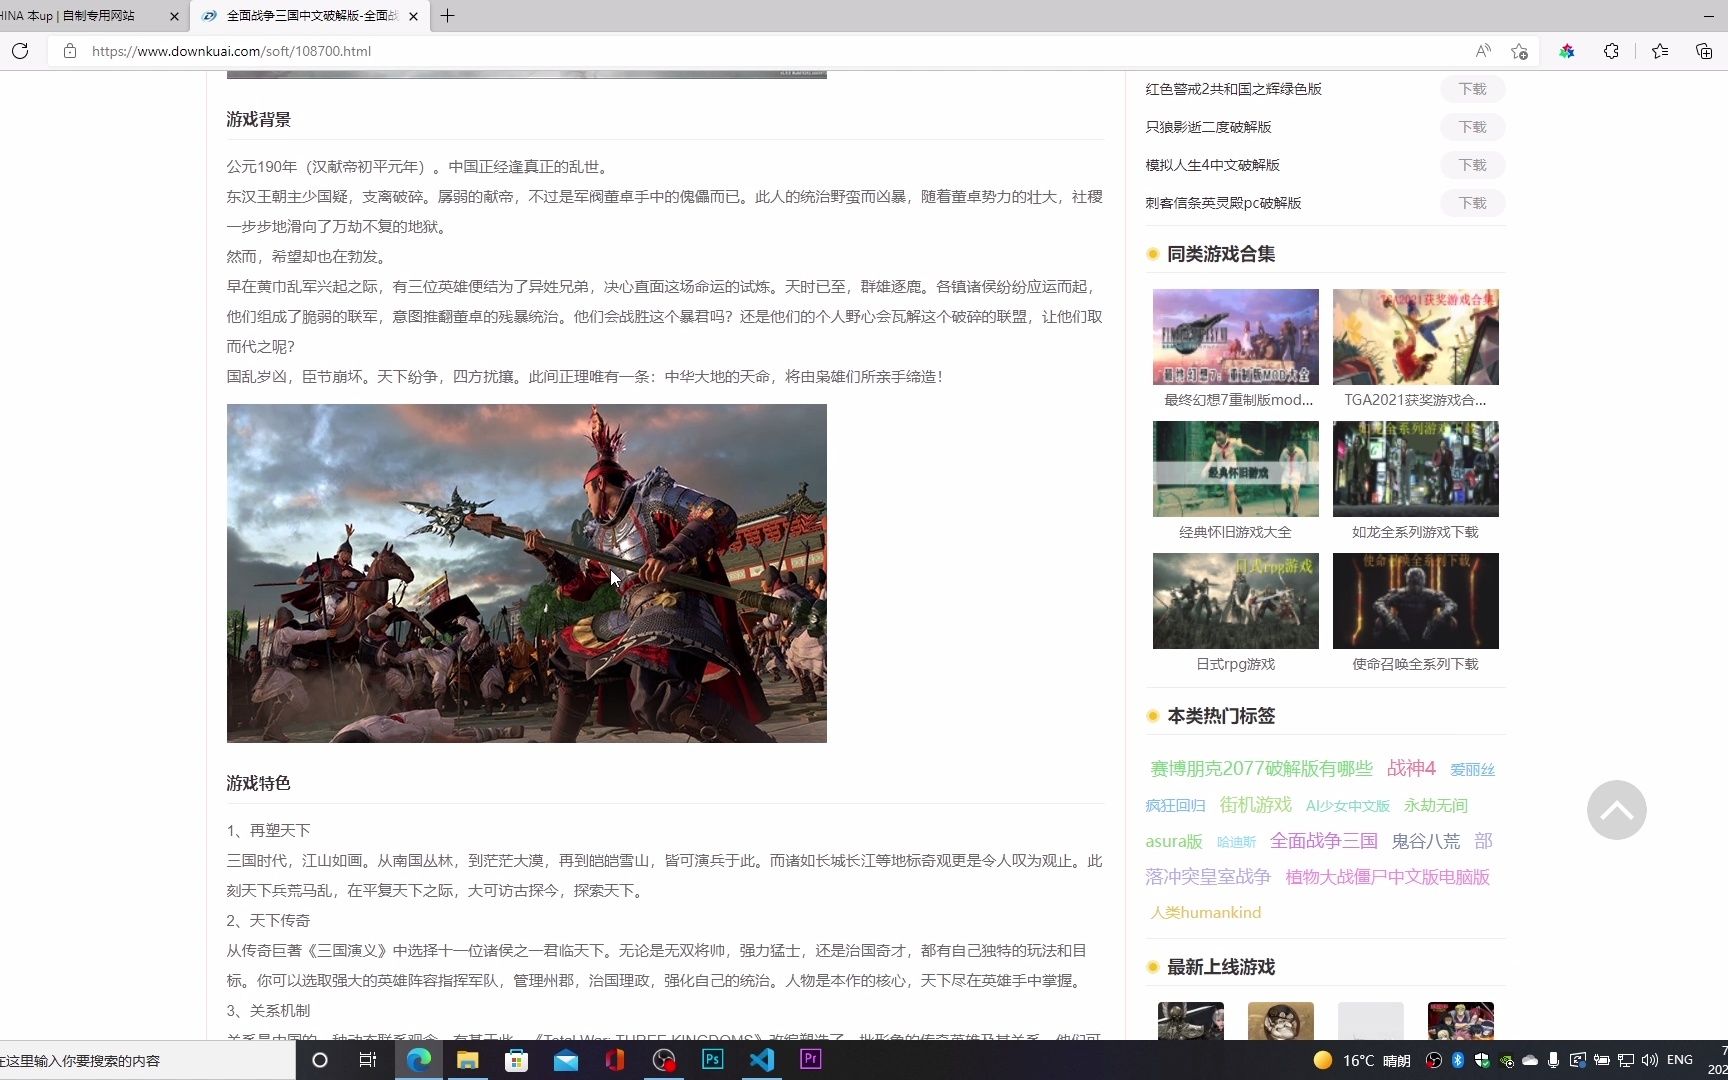The height and width of the screenshot is (1080, 1728).
Task: Open Microsoft Edge from taskbar
Action: [x=418, y=1060]
